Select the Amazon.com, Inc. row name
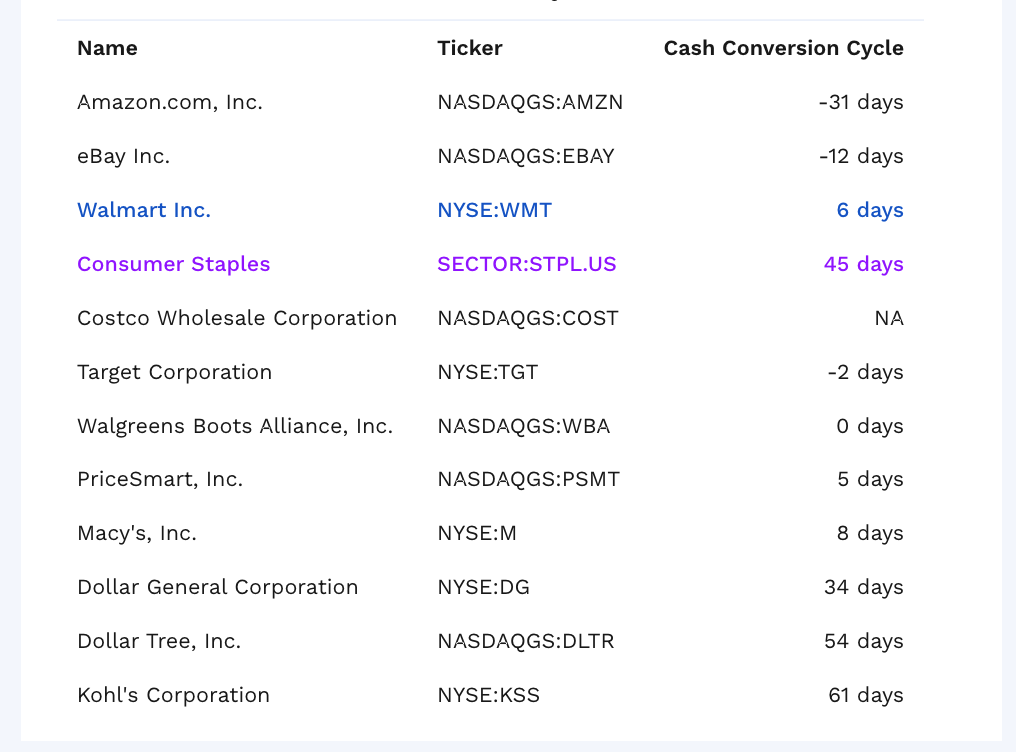Image resolution: width=1016 pixels, height=752 pixels. 170,102
